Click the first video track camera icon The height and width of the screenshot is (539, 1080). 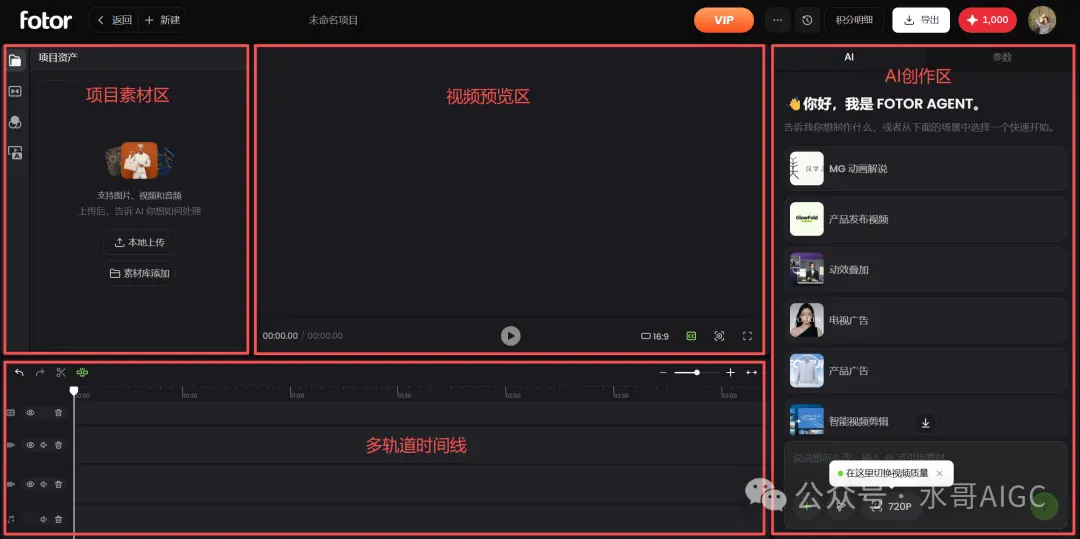11,445
